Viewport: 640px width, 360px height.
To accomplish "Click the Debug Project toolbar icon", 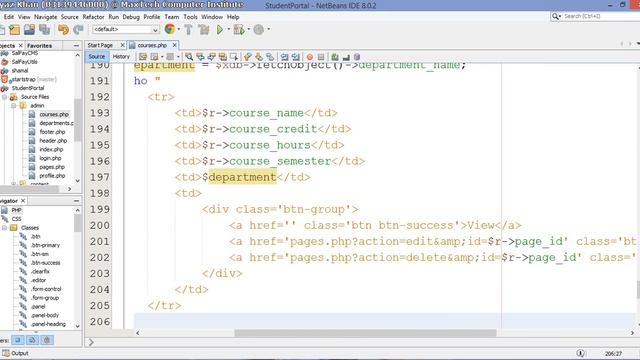I will click(239, 29).
